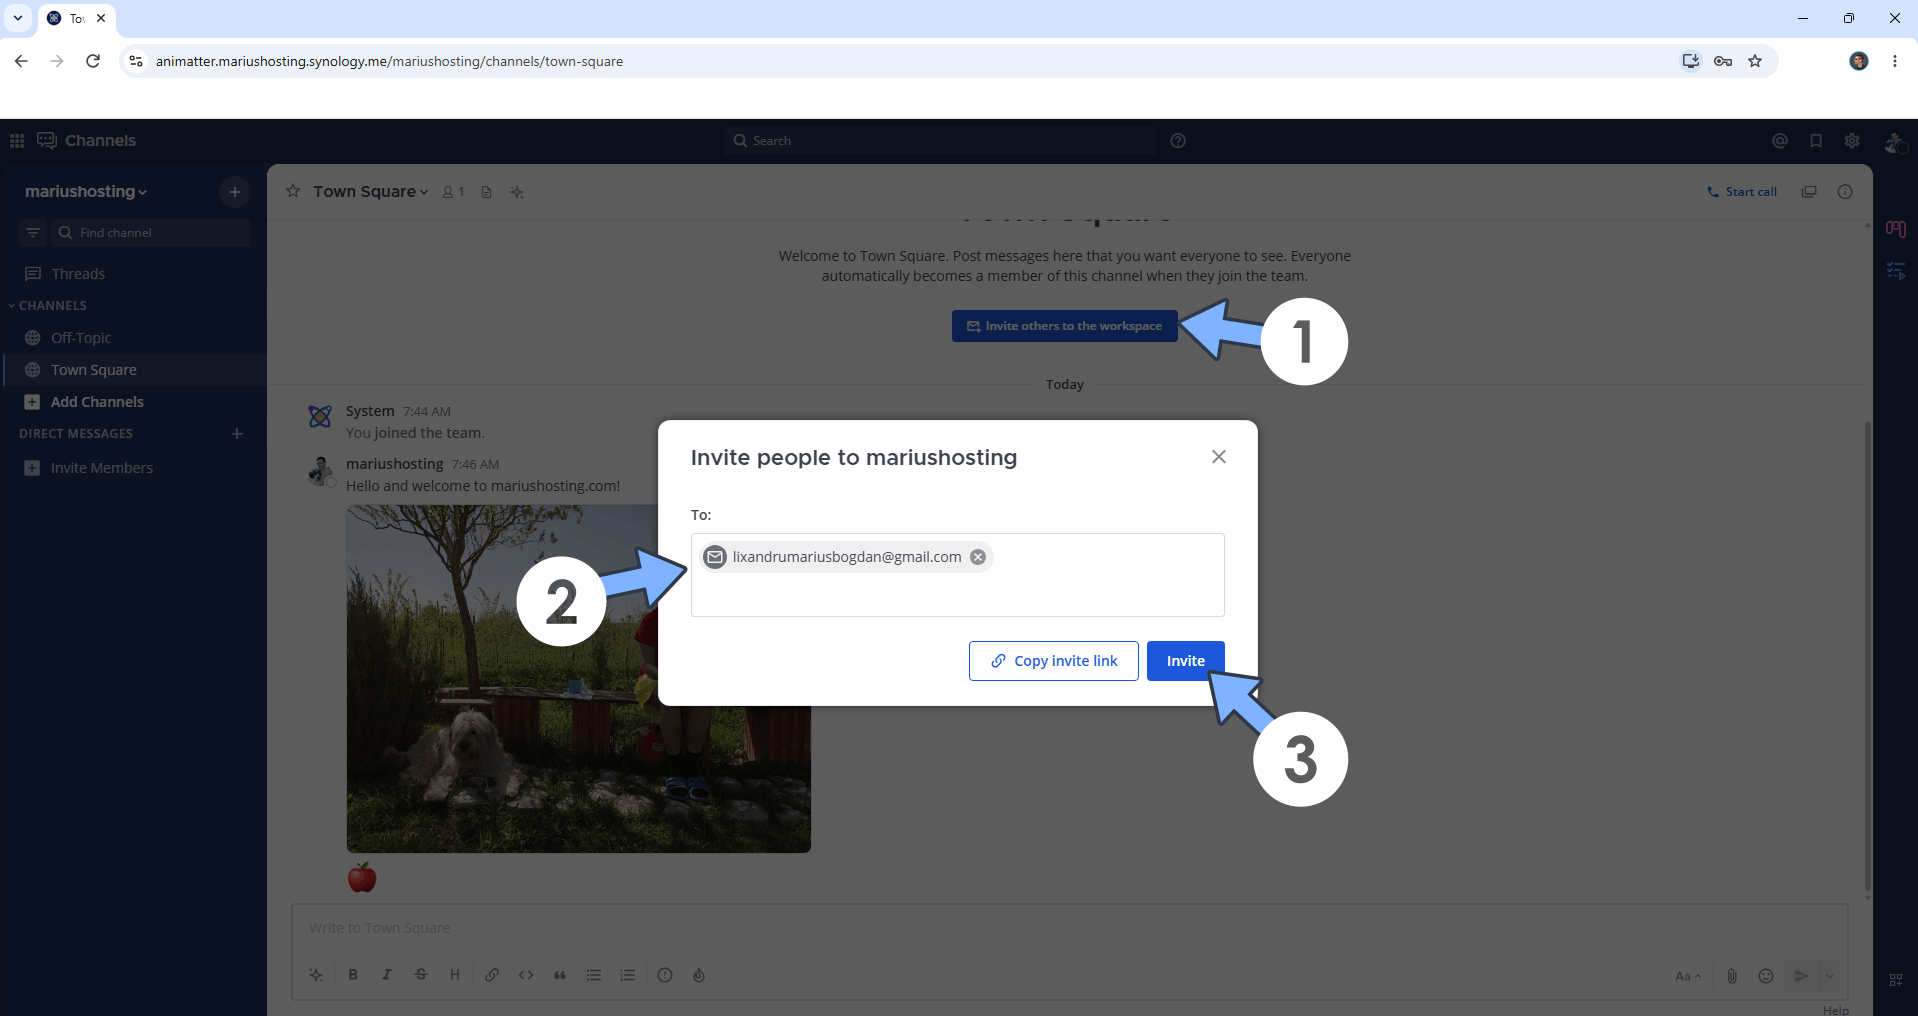1918x1016 pixels.
Task: Click Copy invite link button
Action: tap(1053, 661)
